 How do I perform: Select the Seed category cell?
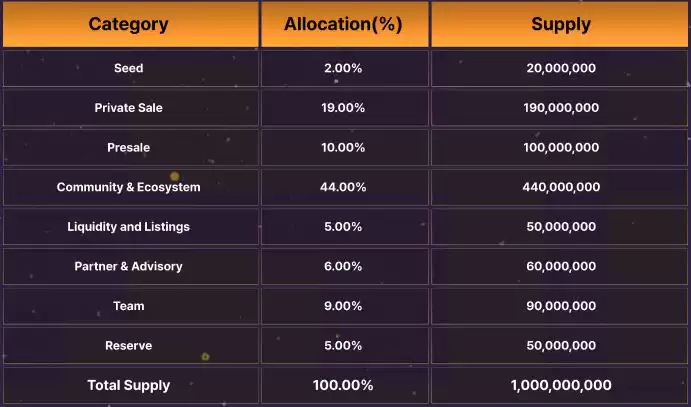pyautogui.click(x=128, y=68)
